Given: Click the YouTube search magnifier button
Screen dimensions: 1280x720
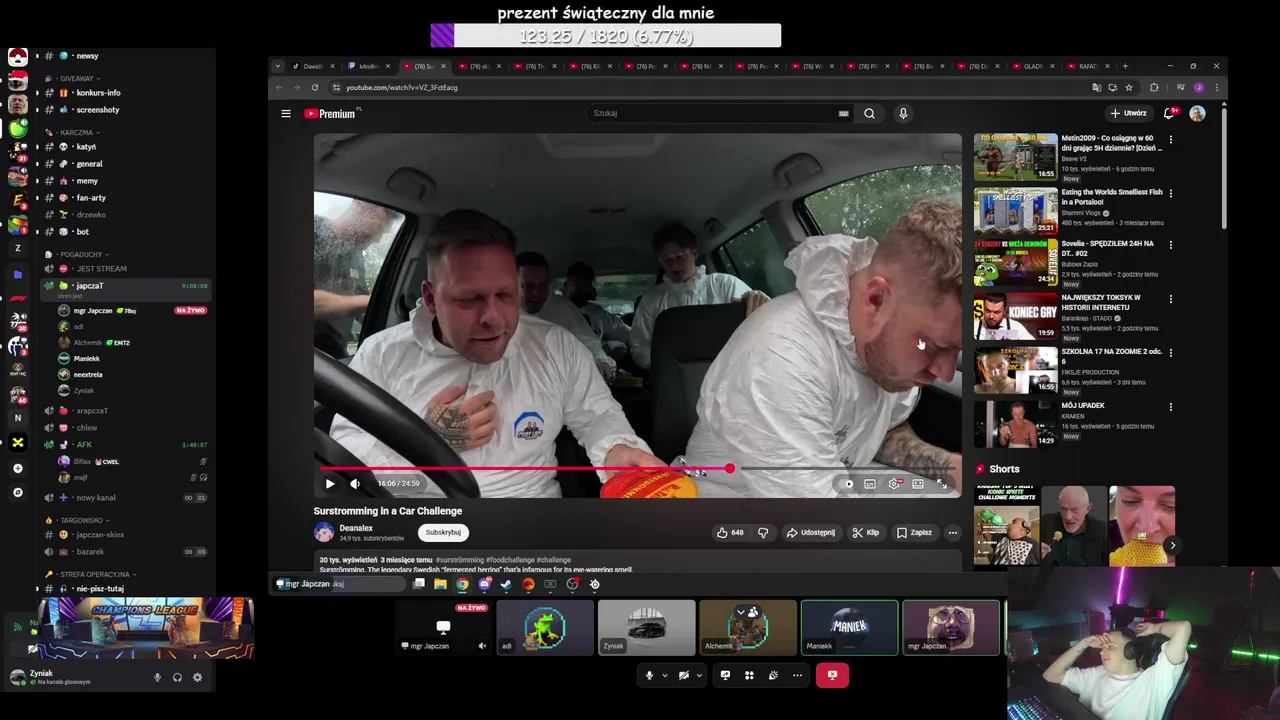Looking at the screenshot, I should (869, 113).
